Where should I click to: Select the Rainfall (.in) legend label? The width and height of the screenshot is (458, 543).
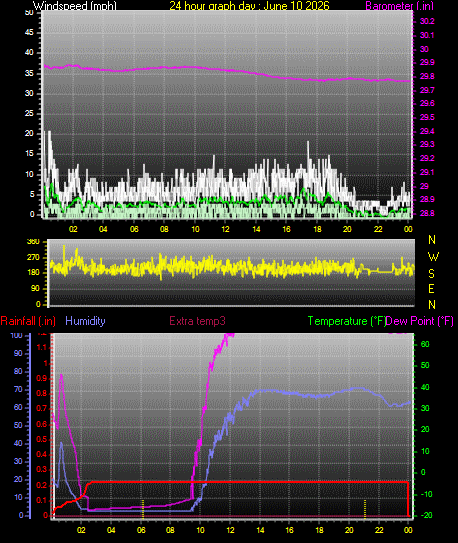pos(28,321)
